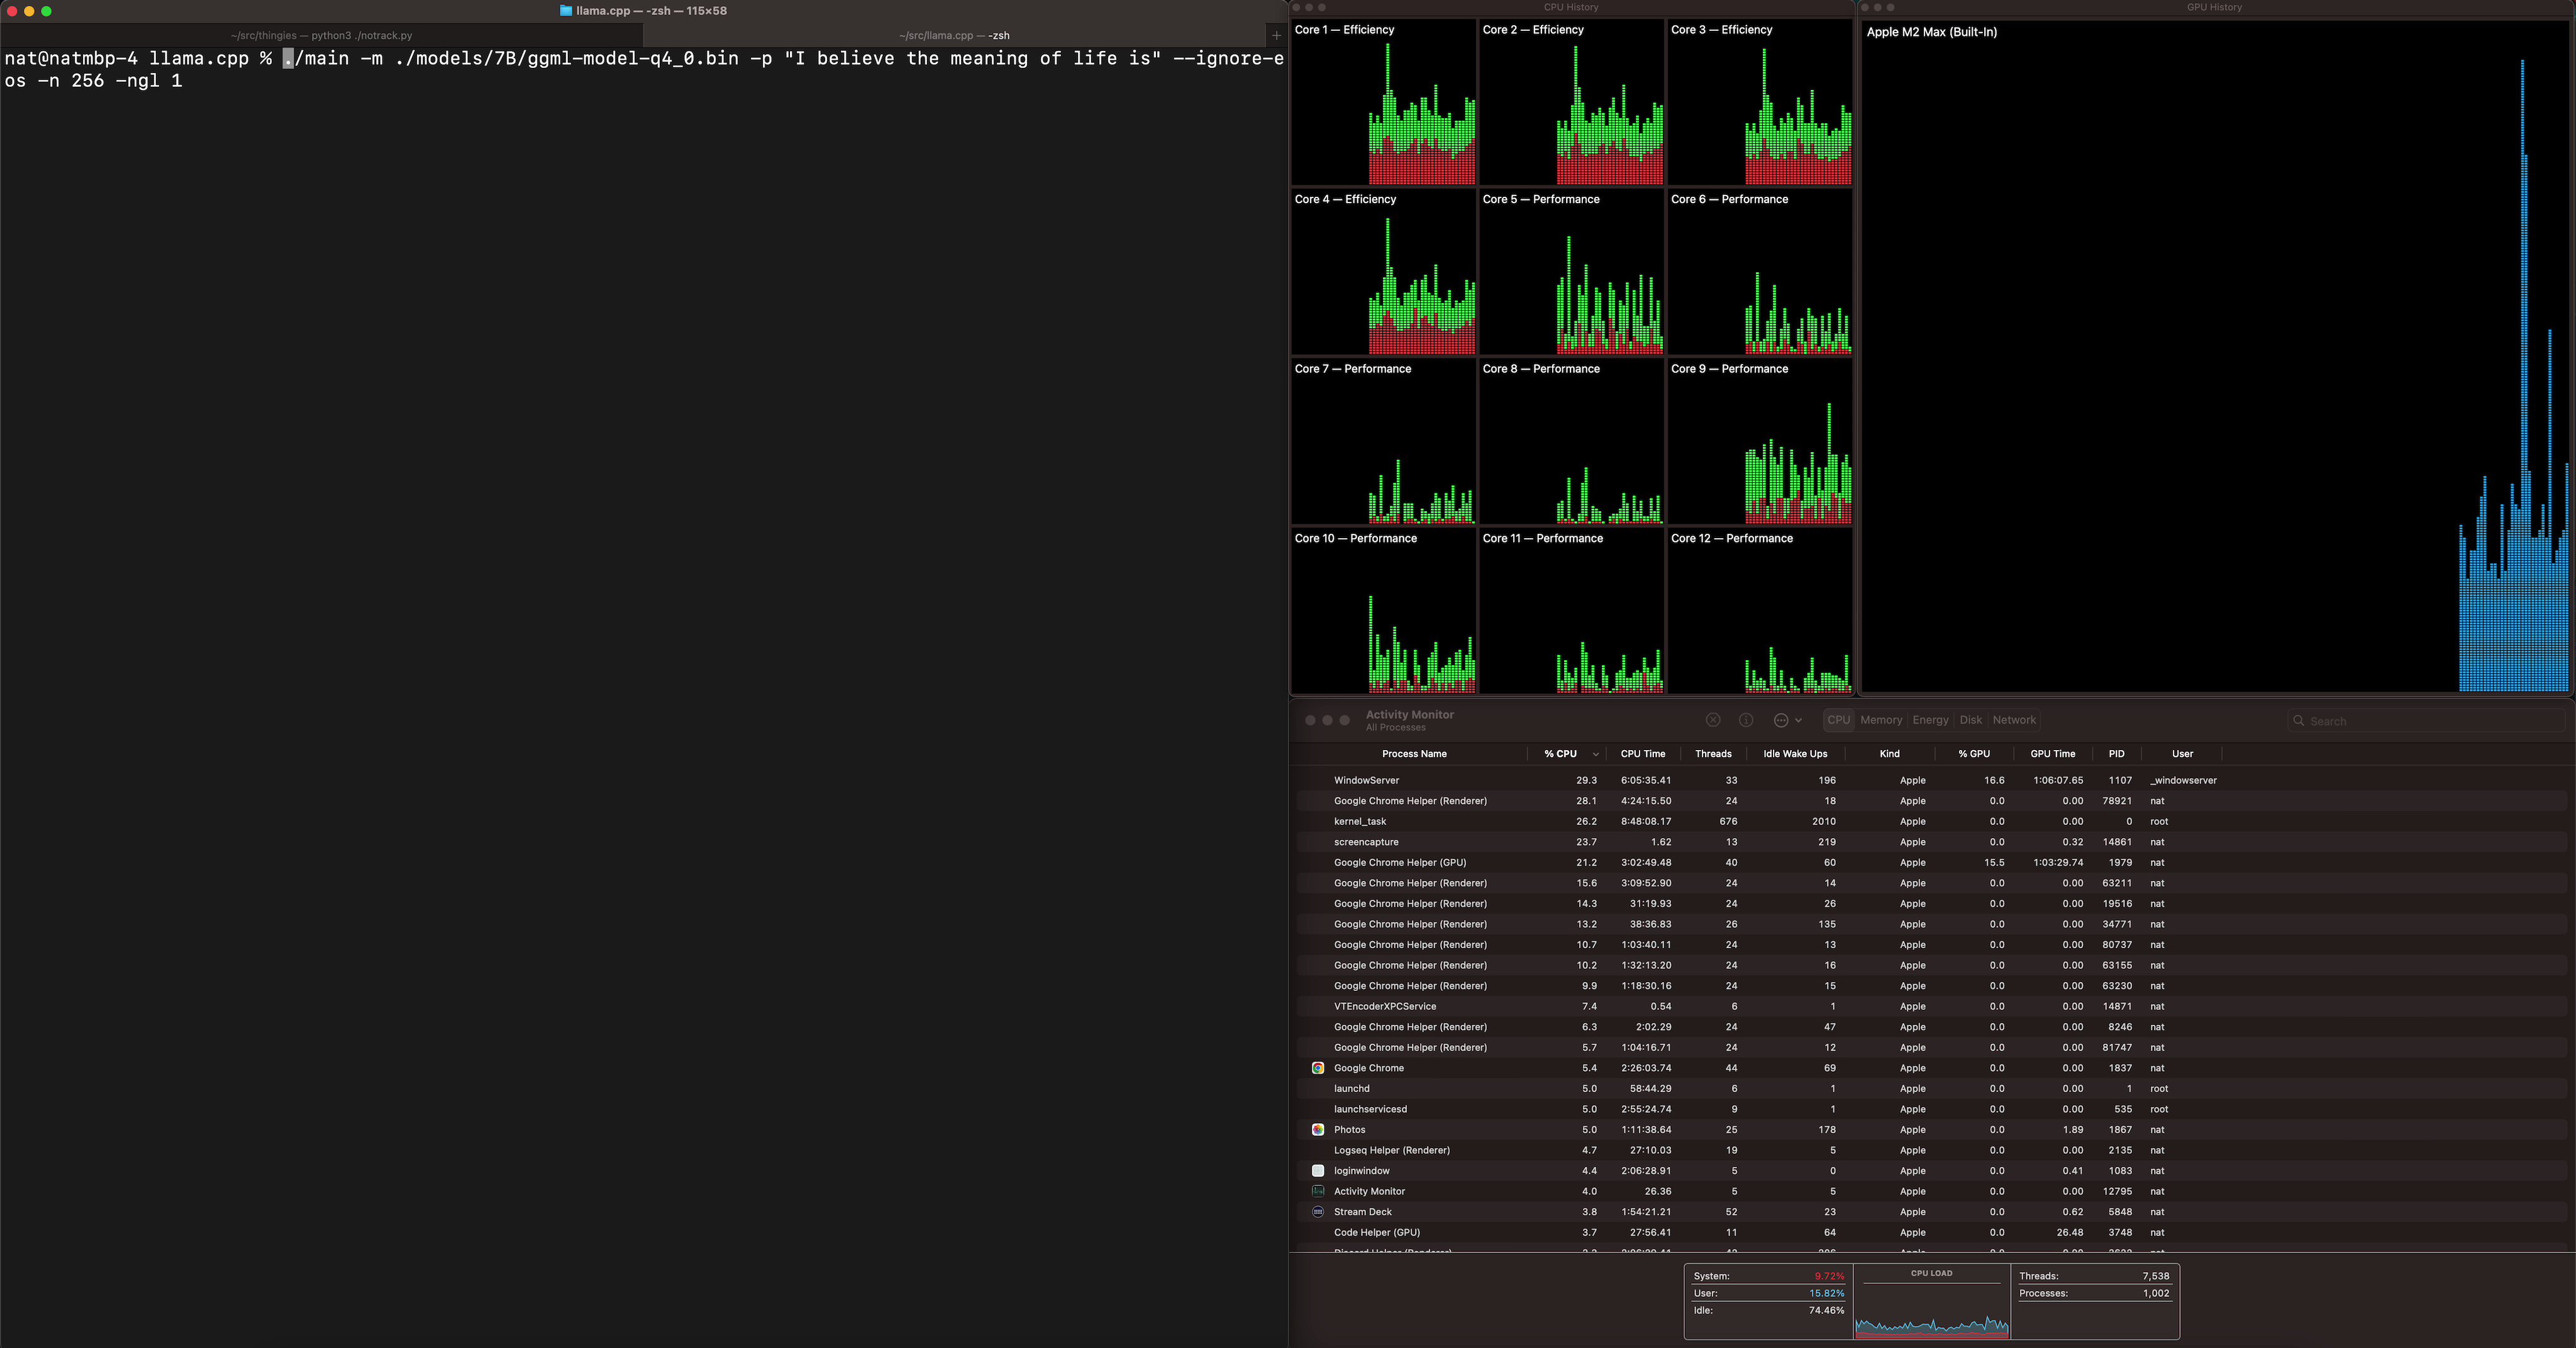Select the python3 notrack.py terminal tab

321,35
